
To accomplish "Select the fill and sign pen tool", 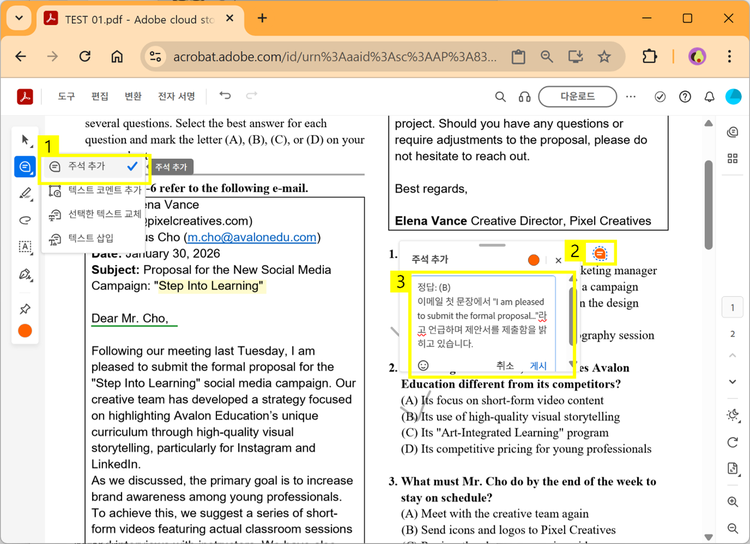I will [25, 275].
